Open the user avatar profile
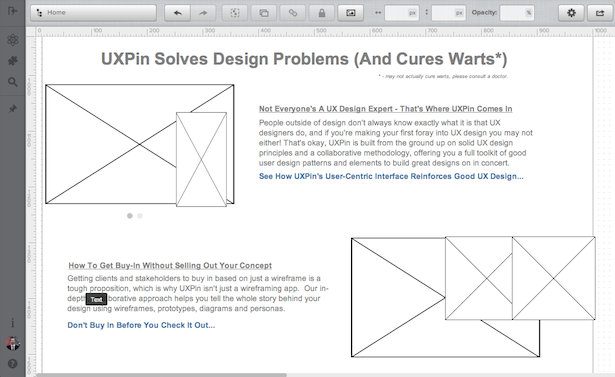Image resolution: width=615 pixels, height=377 pixels. coord(13,343)
